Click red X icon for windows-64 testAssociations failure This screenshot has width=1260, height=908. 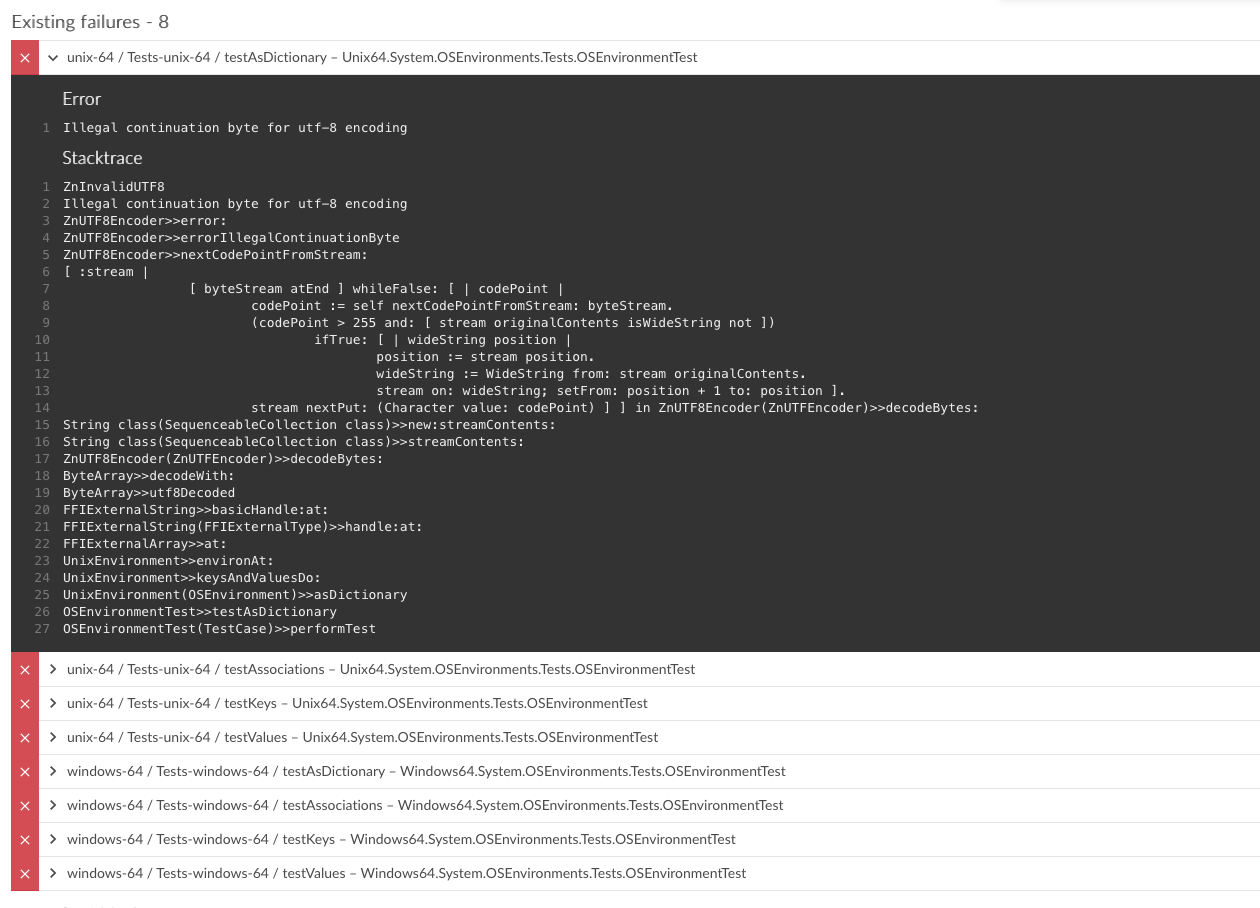pyautogui.click(x=25, y=806)
